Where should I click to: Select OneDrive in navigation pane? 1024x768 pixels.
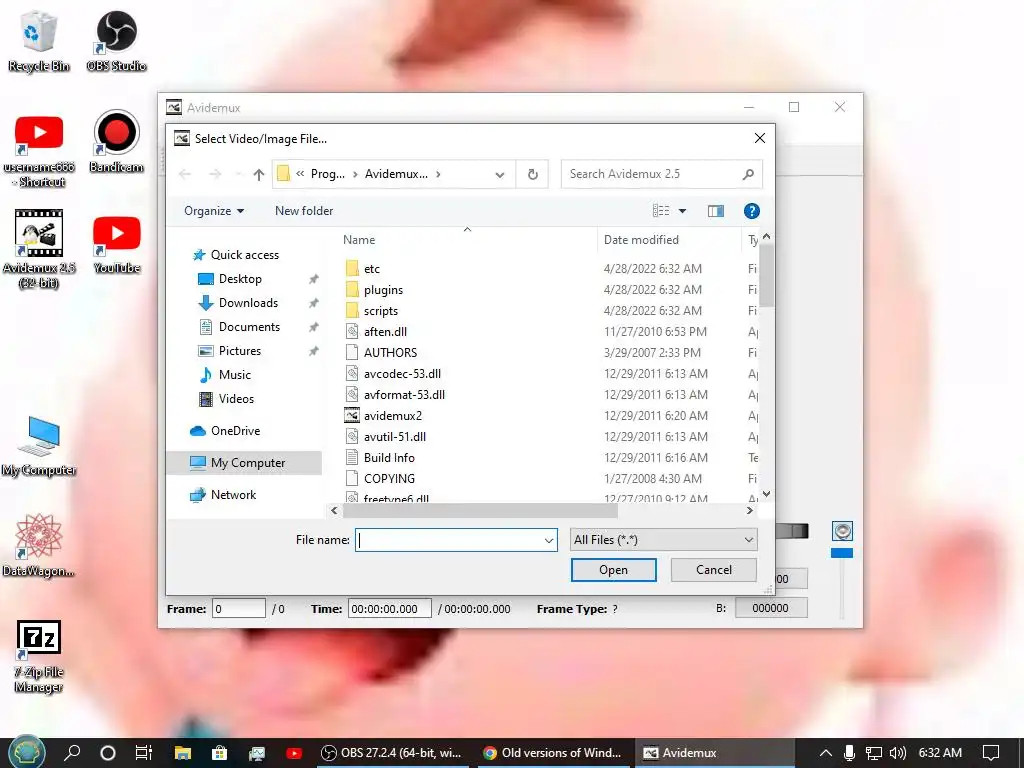pos(235,431)
